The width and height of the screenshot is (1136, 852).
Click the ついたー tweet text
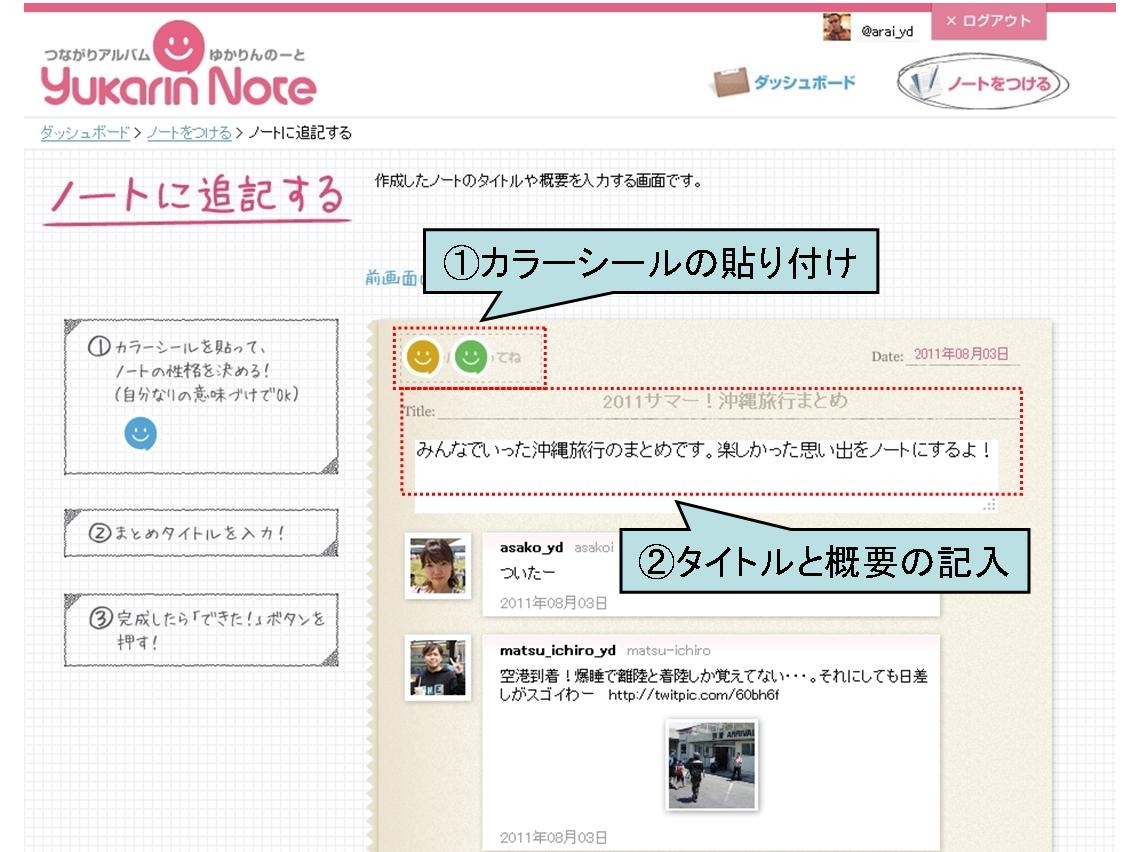click(x=527, y=573)
